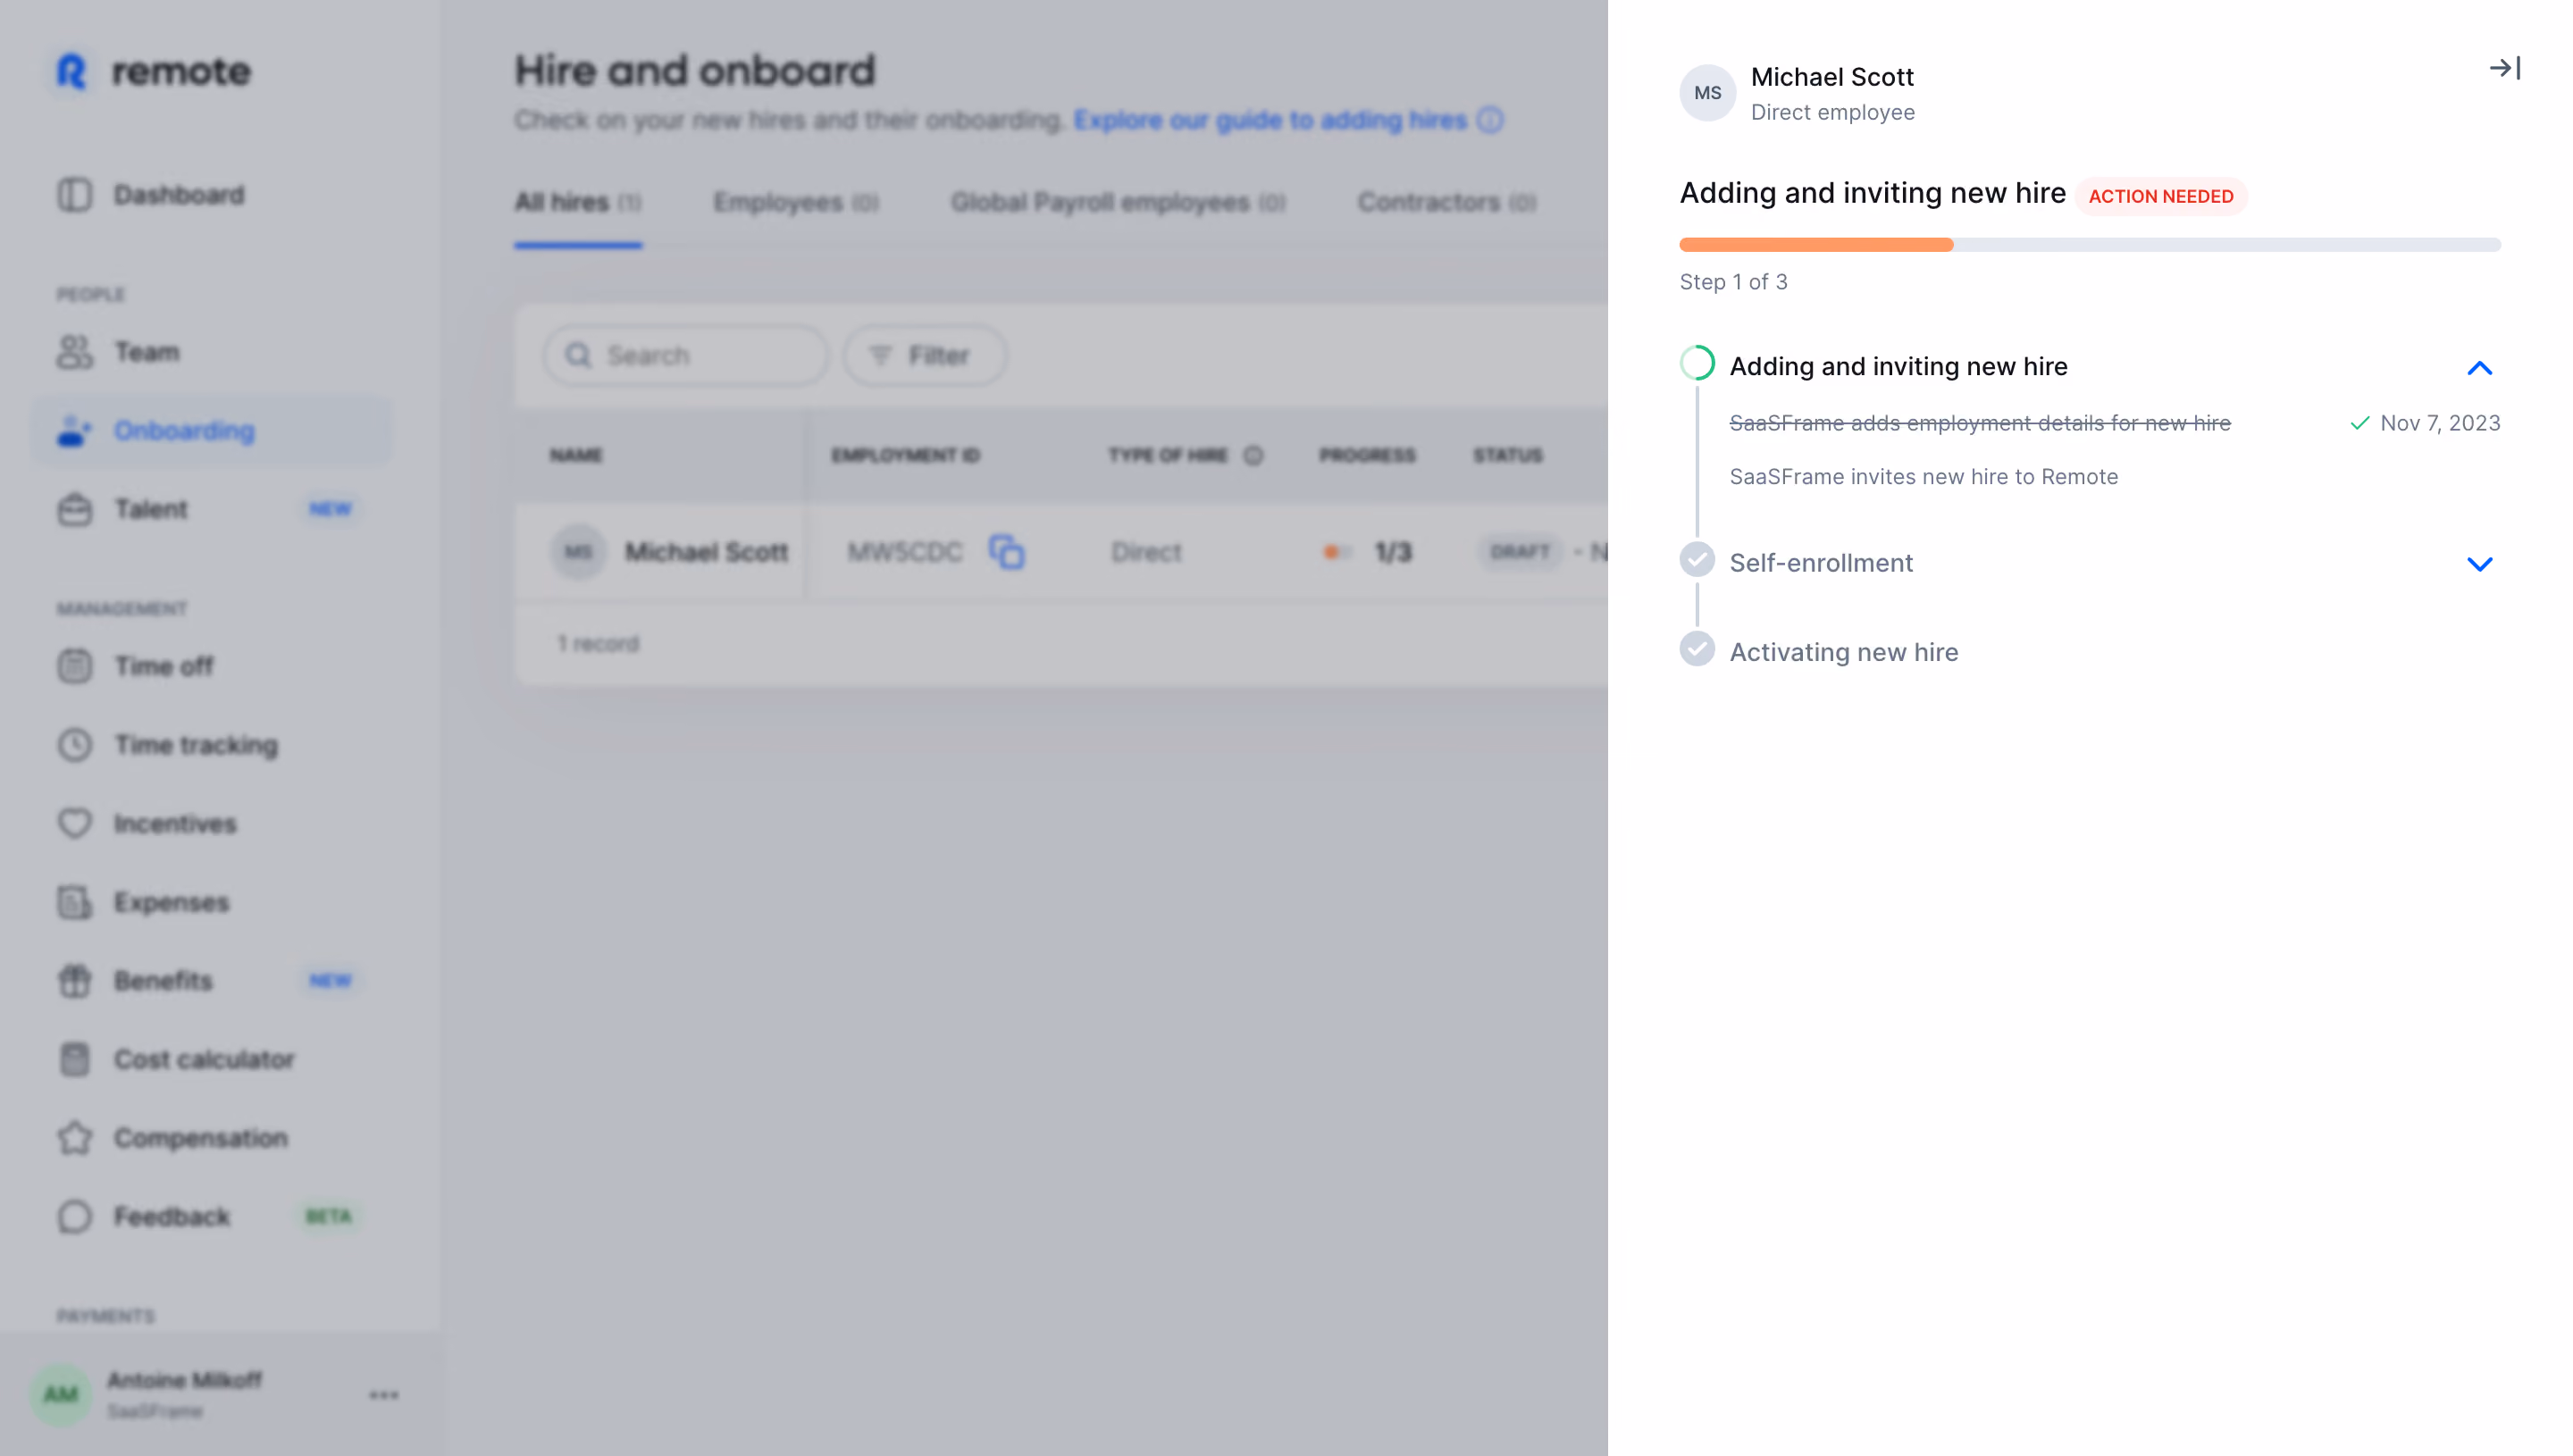Click the Time off calendar icon
This screenshot has height=1456, width=2573.
click(74, 666)
